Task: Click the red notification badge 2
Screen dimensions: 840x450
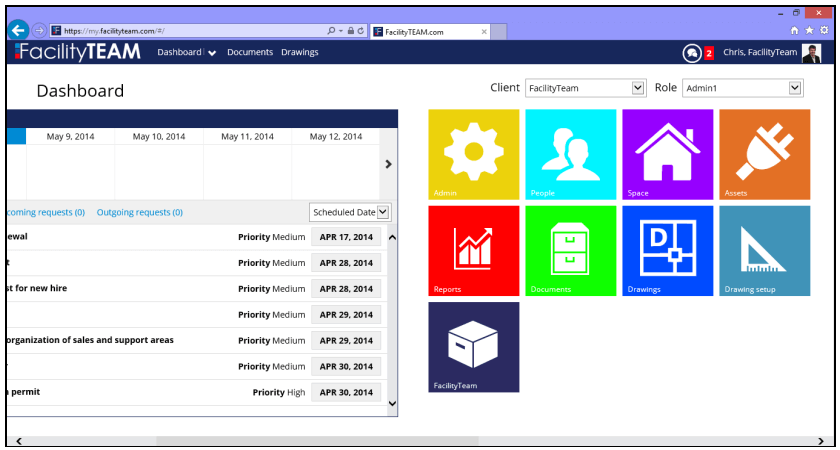Action: coord(709,53)
